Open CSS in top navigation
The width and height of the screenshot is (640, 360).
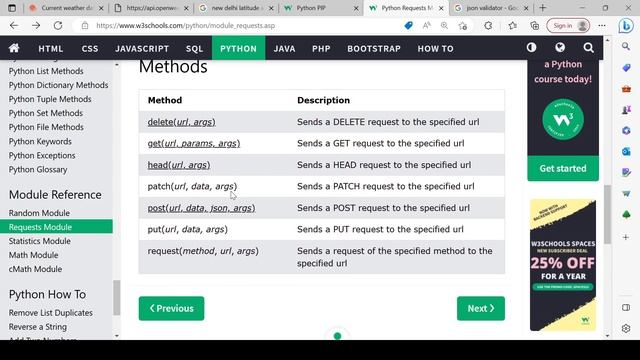click(x=90, y=48)
